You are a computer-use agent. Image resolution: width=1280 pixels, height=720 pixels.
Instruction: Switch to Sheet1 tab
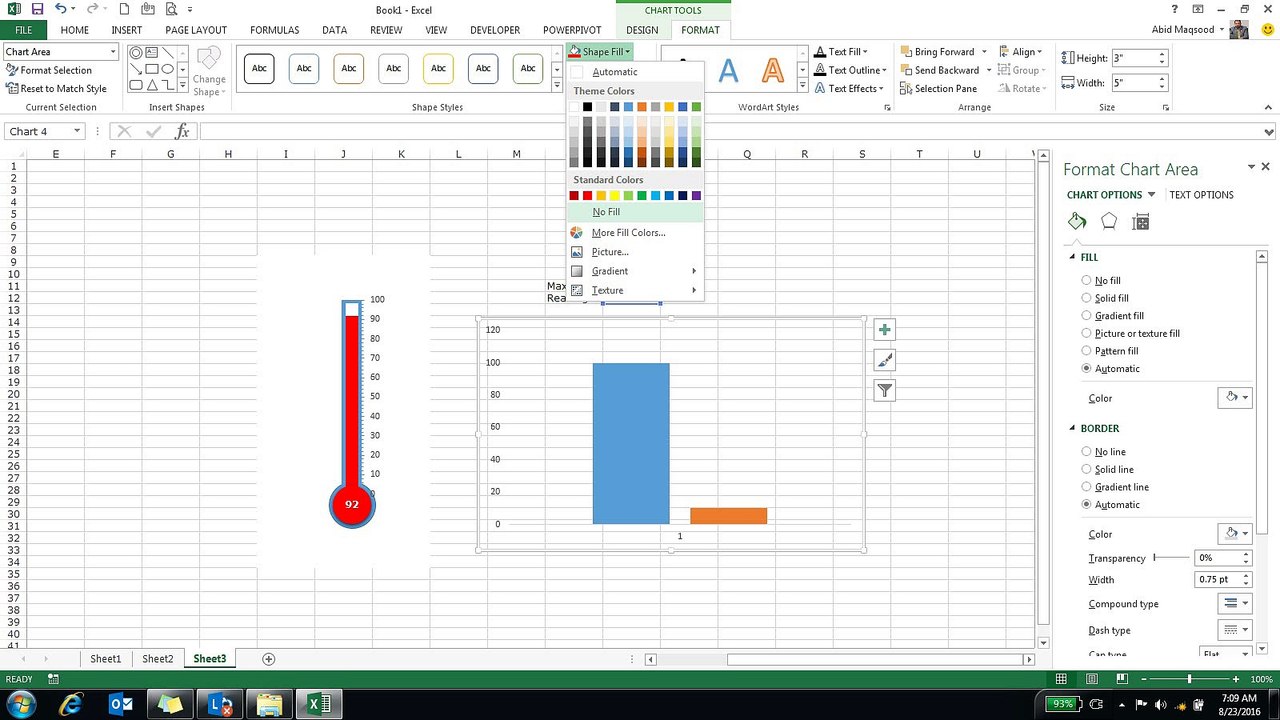click(105, 659)
